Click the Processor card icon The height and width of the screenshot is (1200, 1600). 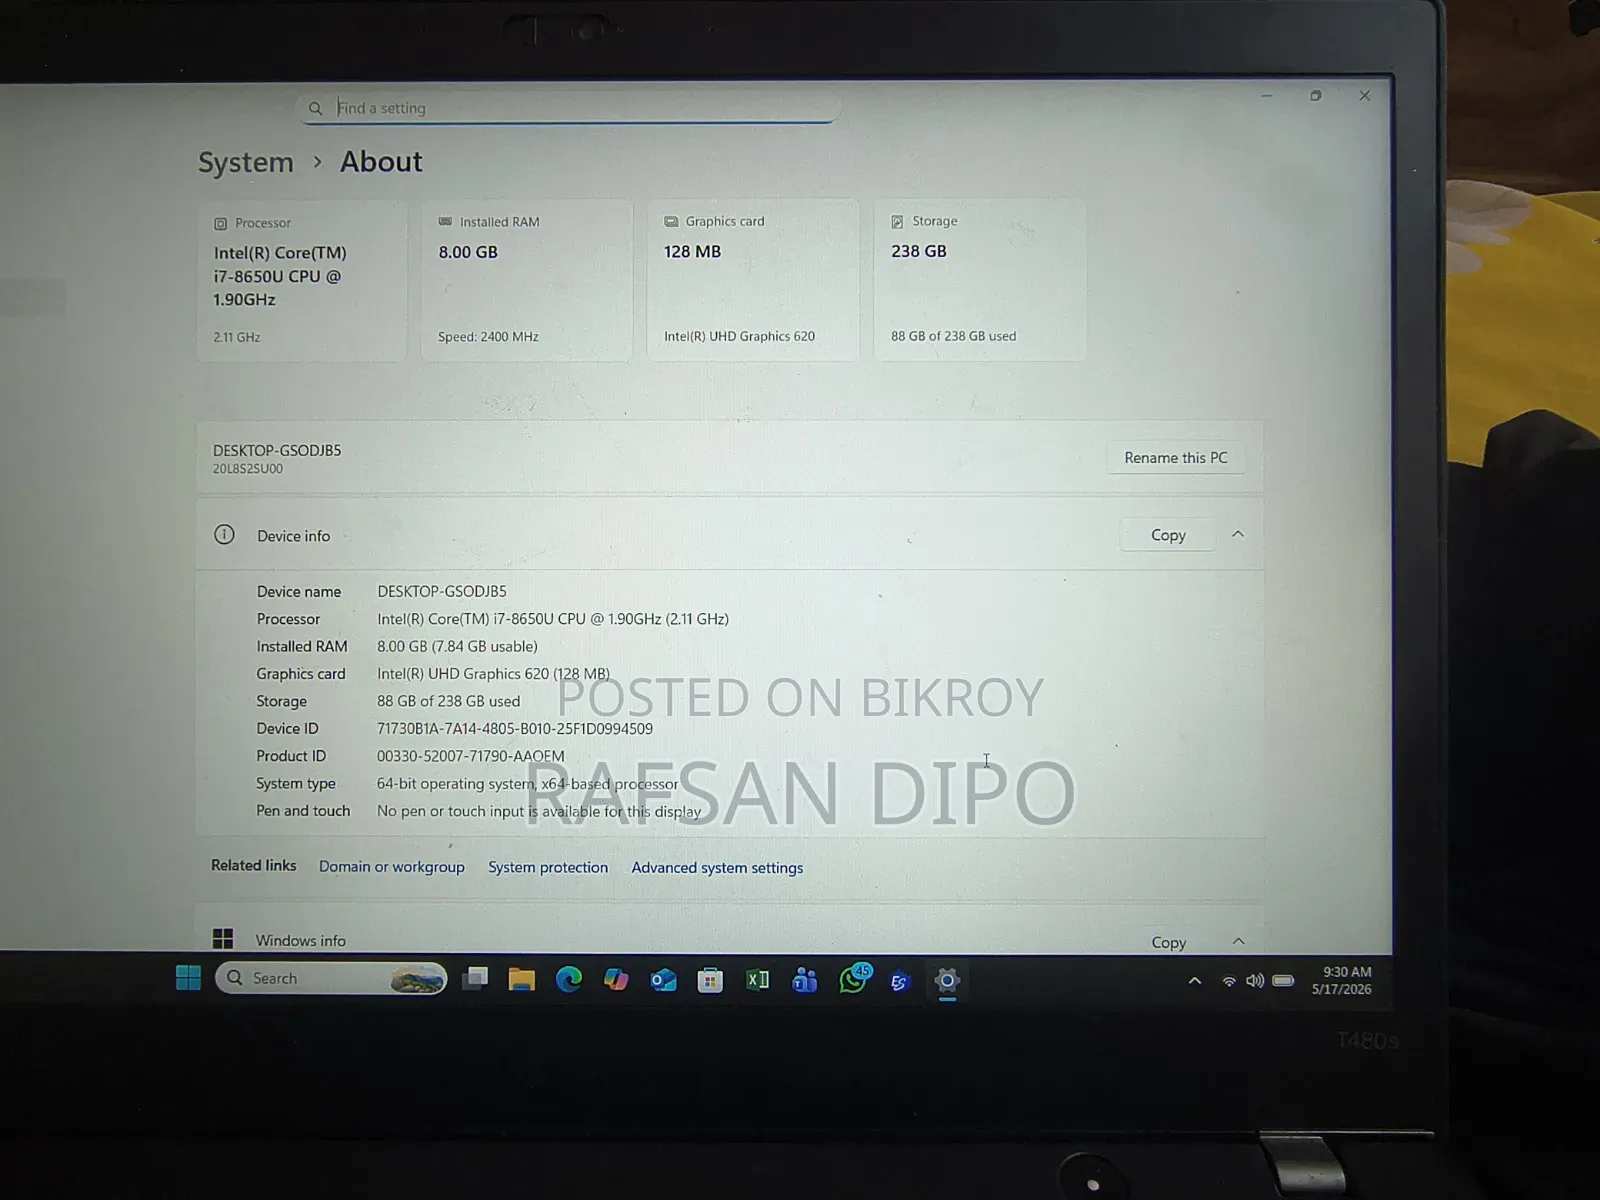coord(220,223)
